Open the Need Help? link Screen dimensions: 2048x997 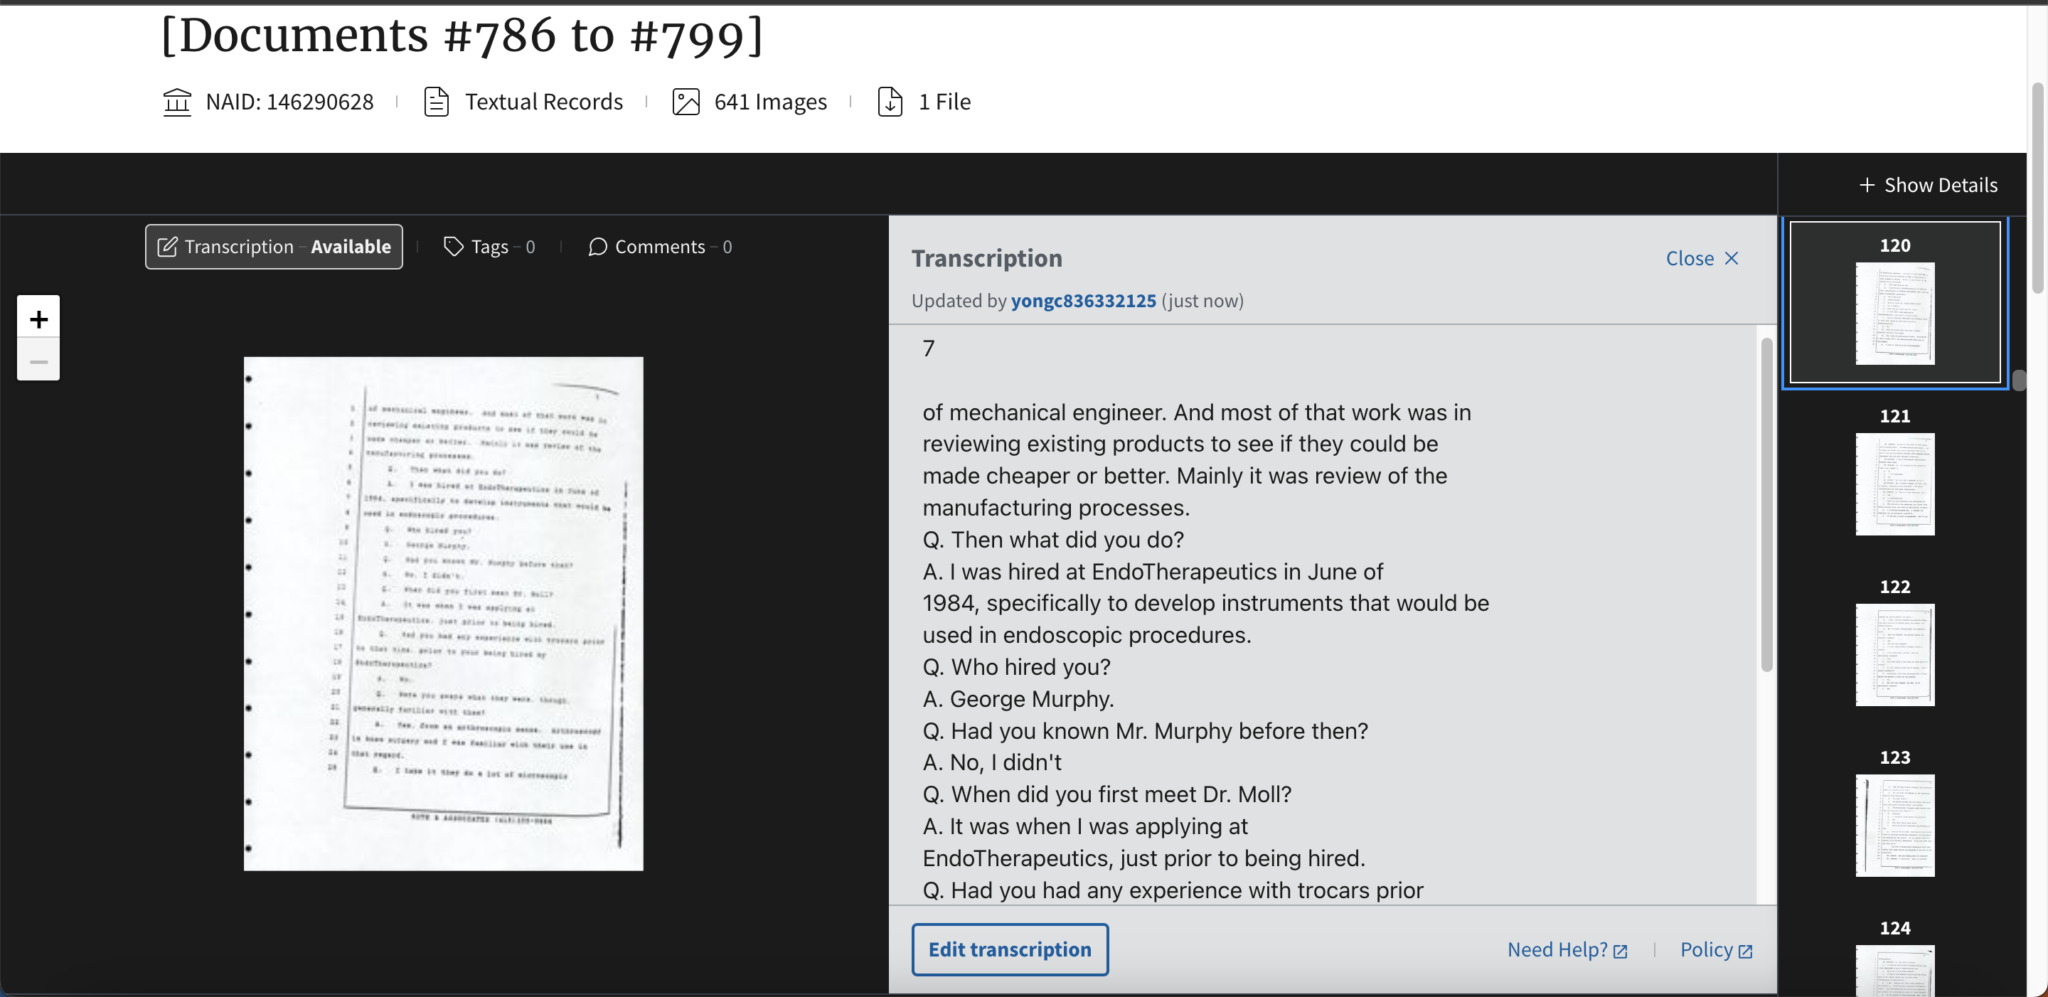point(1567,950)
